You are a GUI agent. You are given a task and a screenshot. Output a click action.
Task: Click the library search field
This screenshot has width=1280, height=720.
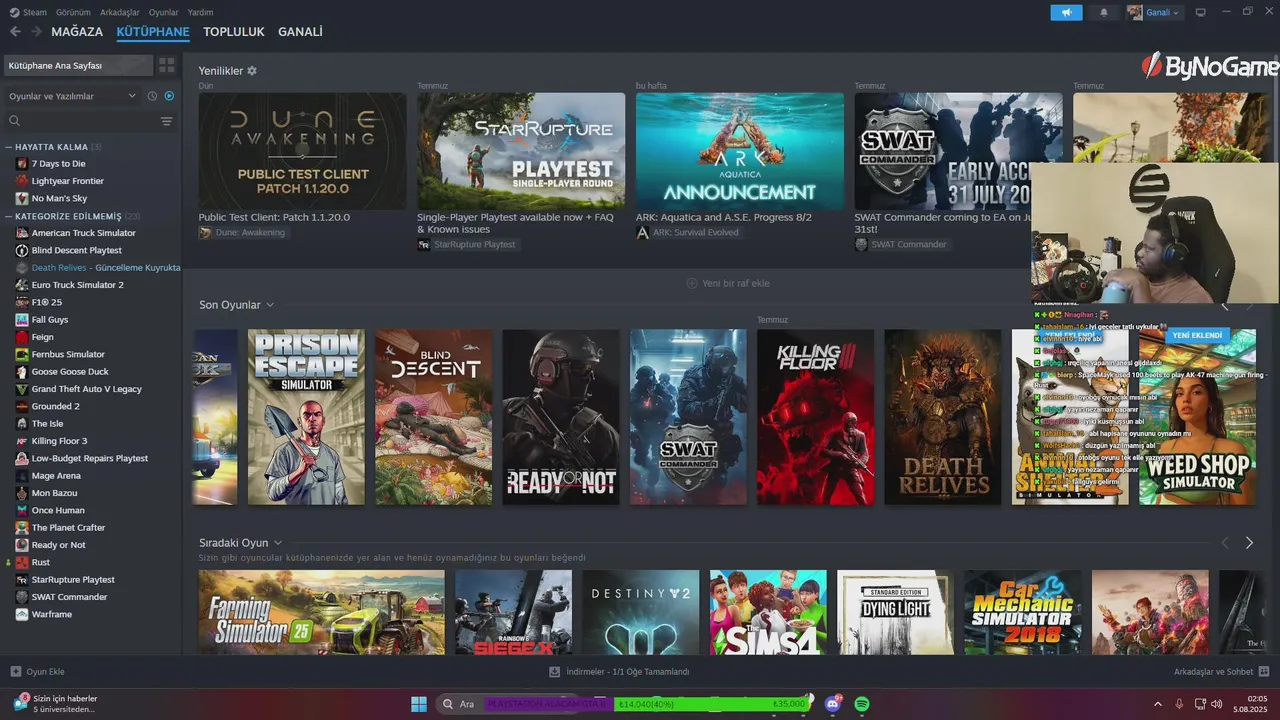[82, 121]
